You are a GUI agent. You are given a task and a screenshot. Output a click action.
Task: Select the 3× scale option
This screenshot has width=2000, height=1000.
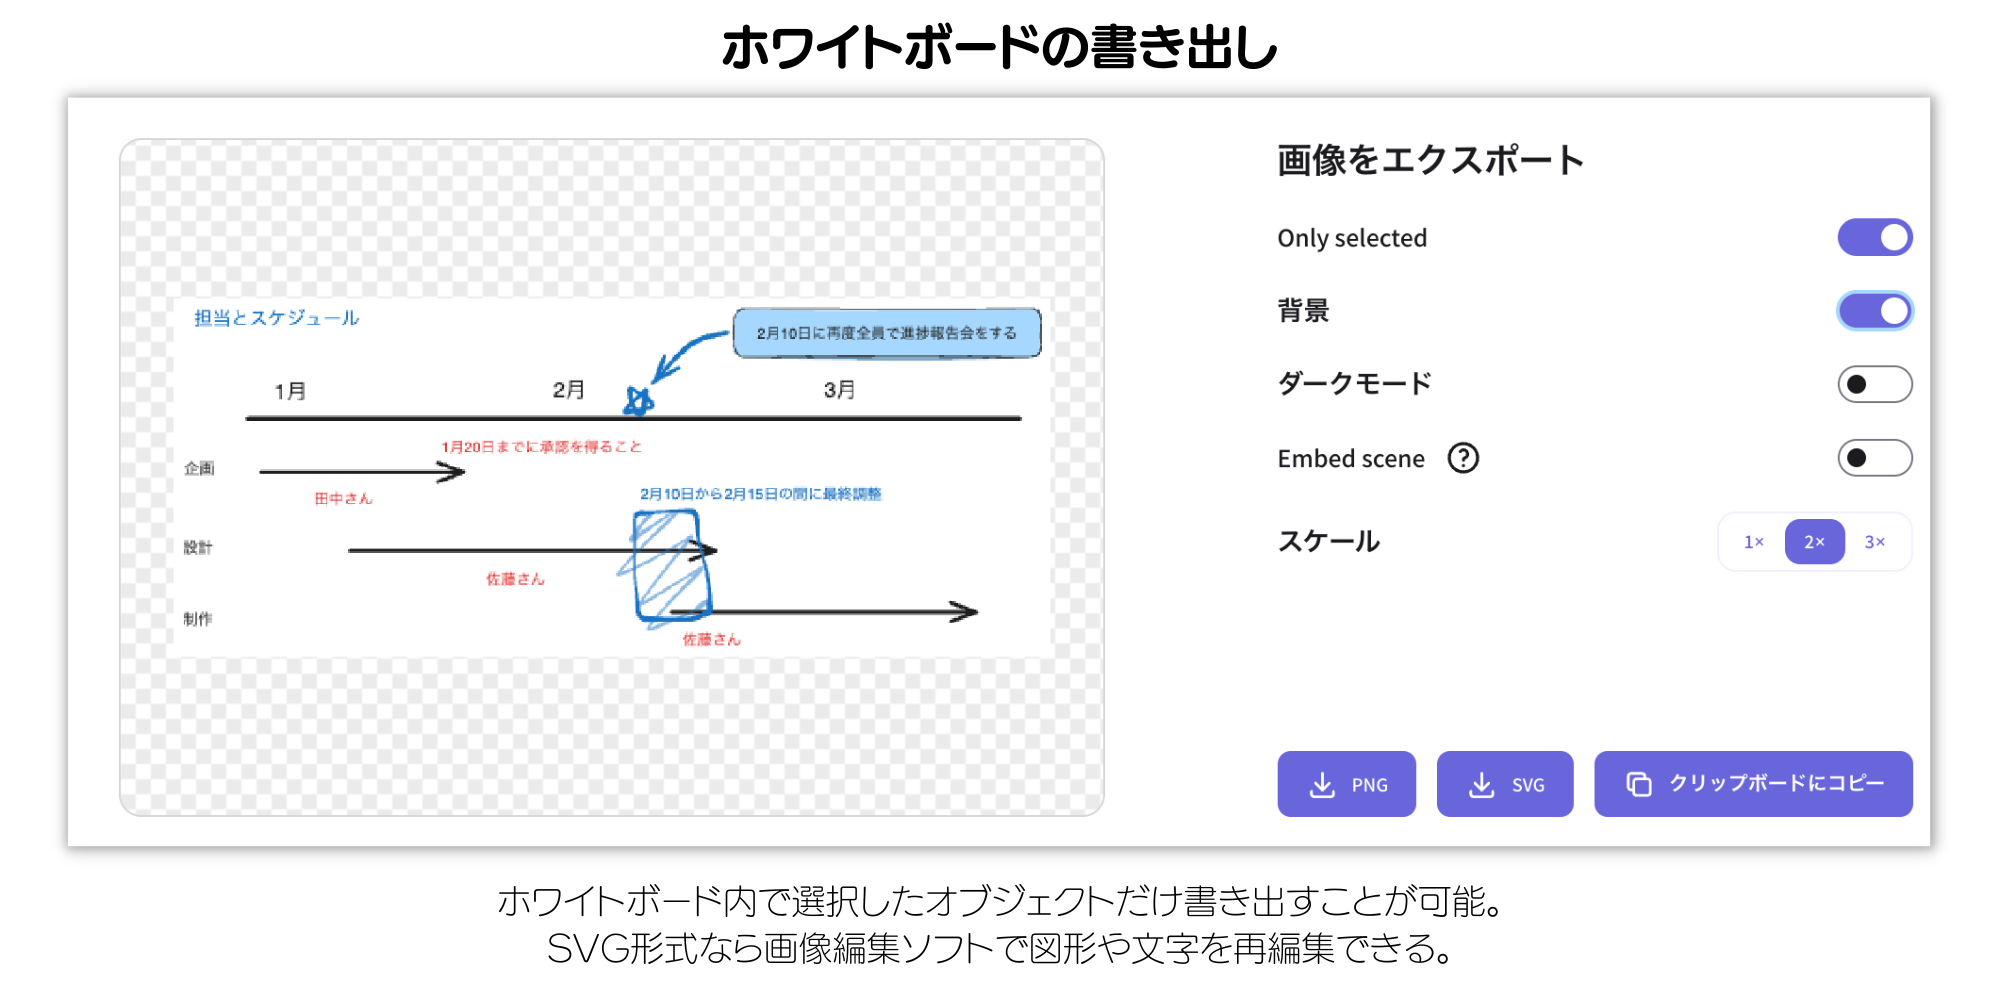(1875, 541)
